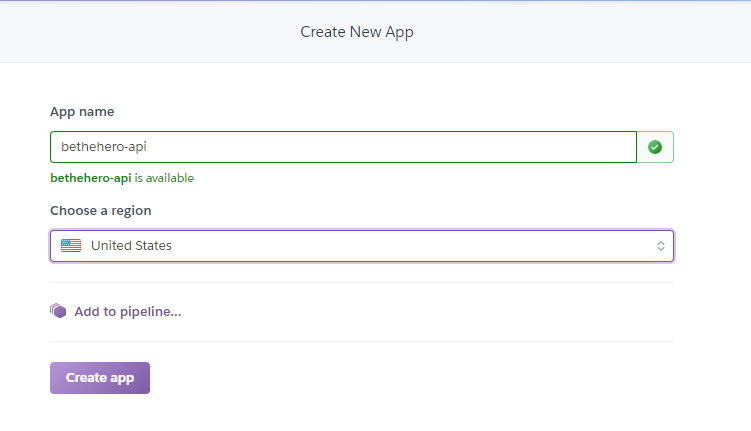Click the bold 'bethehero-api' availability text
This screenshot has height=431, width=751.
click(91, 178)
